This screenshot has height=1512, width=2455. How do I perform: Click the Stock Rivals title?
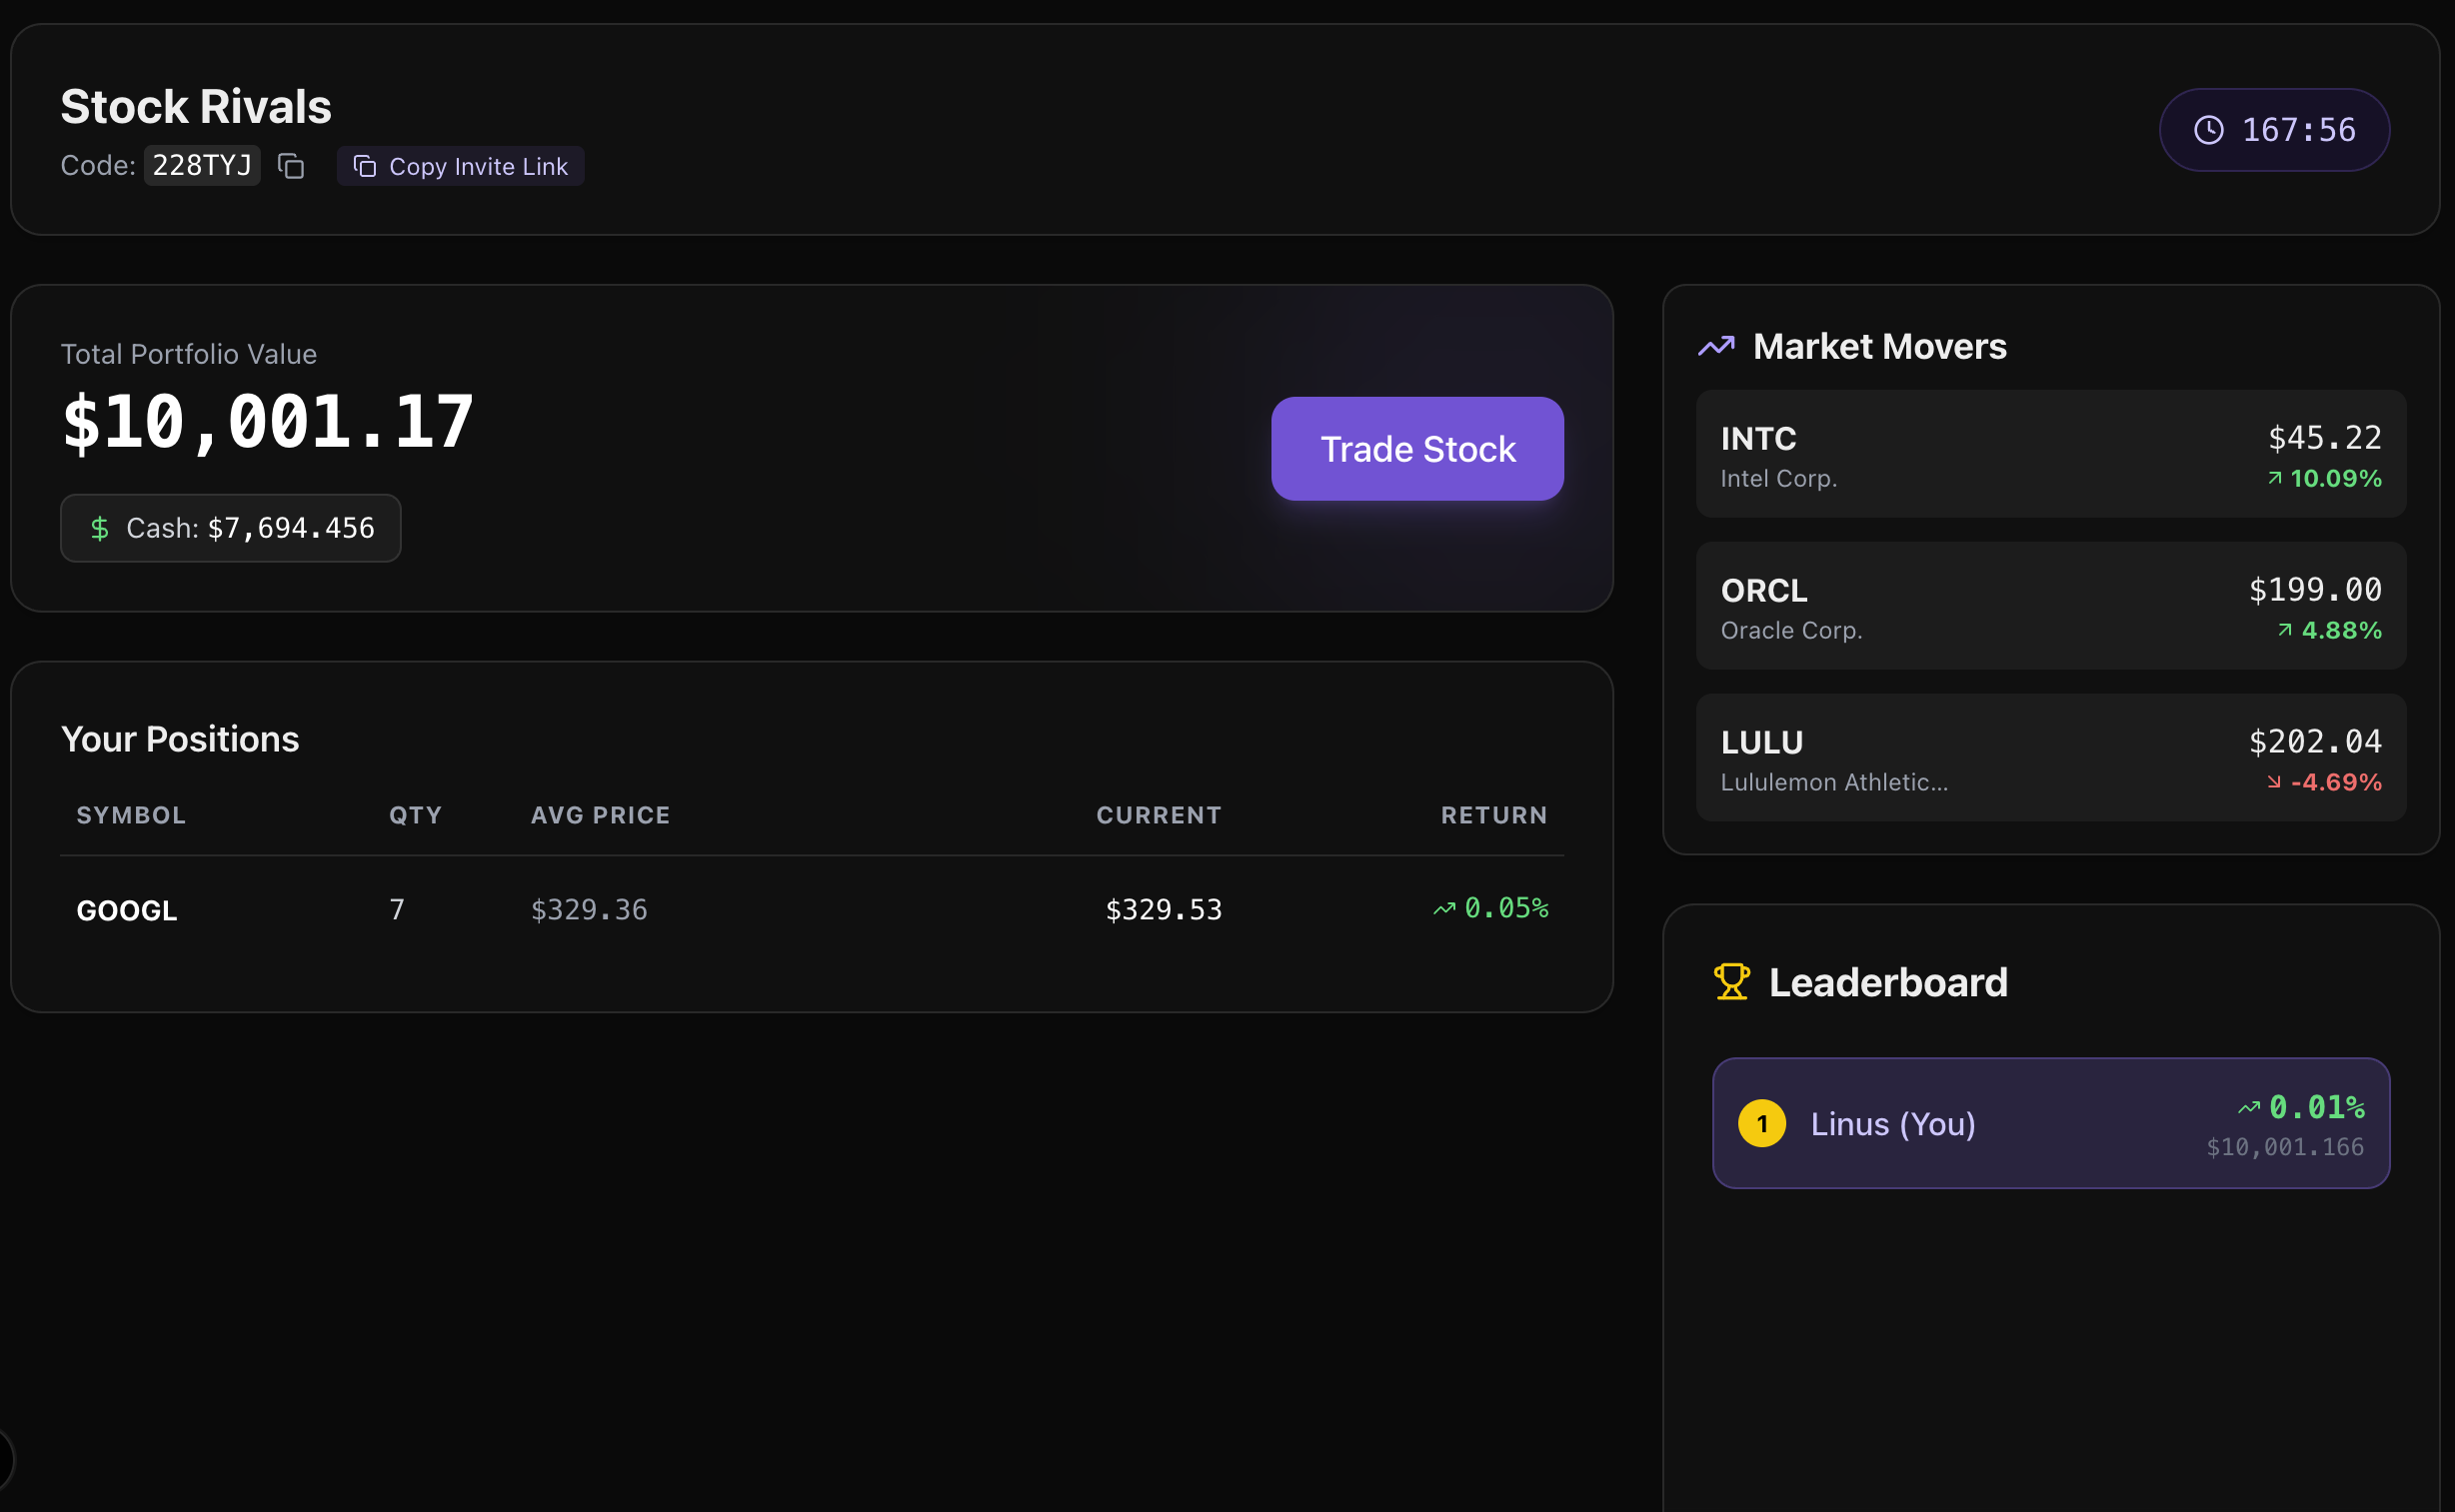[x=196, y=105]
